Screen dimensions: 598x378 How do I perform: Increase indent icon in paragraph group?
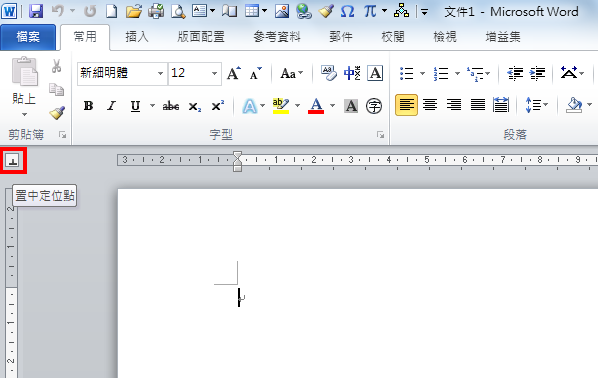[537, 73]
